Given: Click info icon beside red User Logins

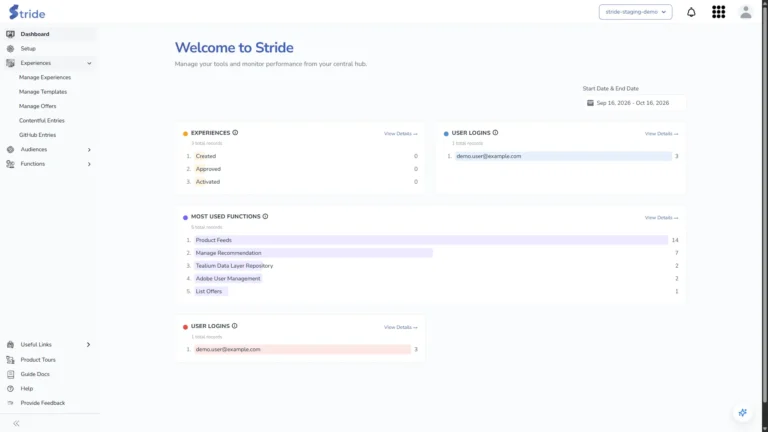Looking at the screenshot, I should click(235, 326).
